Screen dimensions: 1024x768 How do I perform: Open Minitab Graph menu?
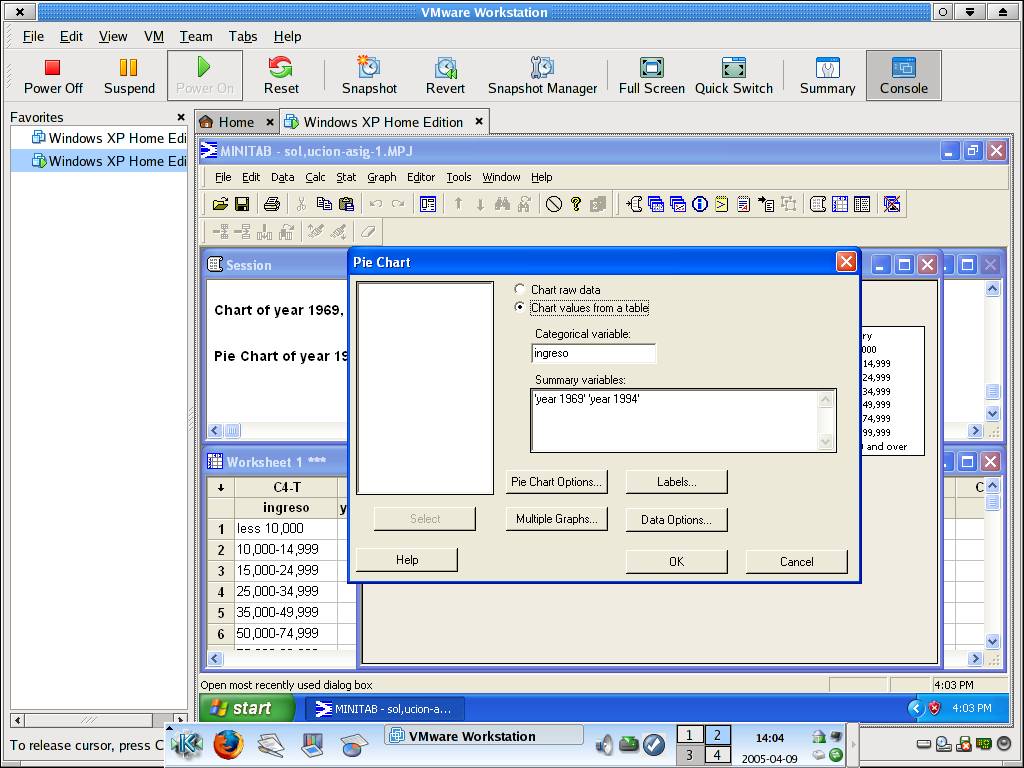click(381, 177)
